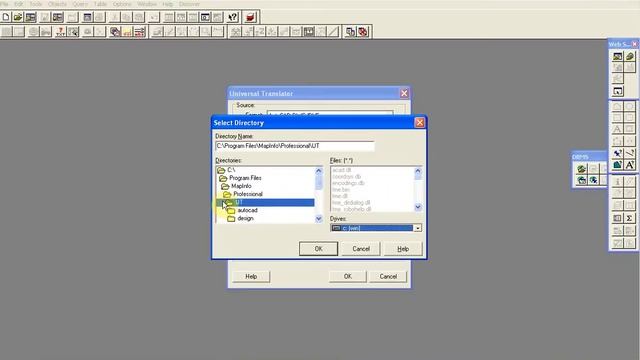The height and width of the screenshot is (360, 640).
Task: Close the Universal Translator window
Action: click(404, 93)
